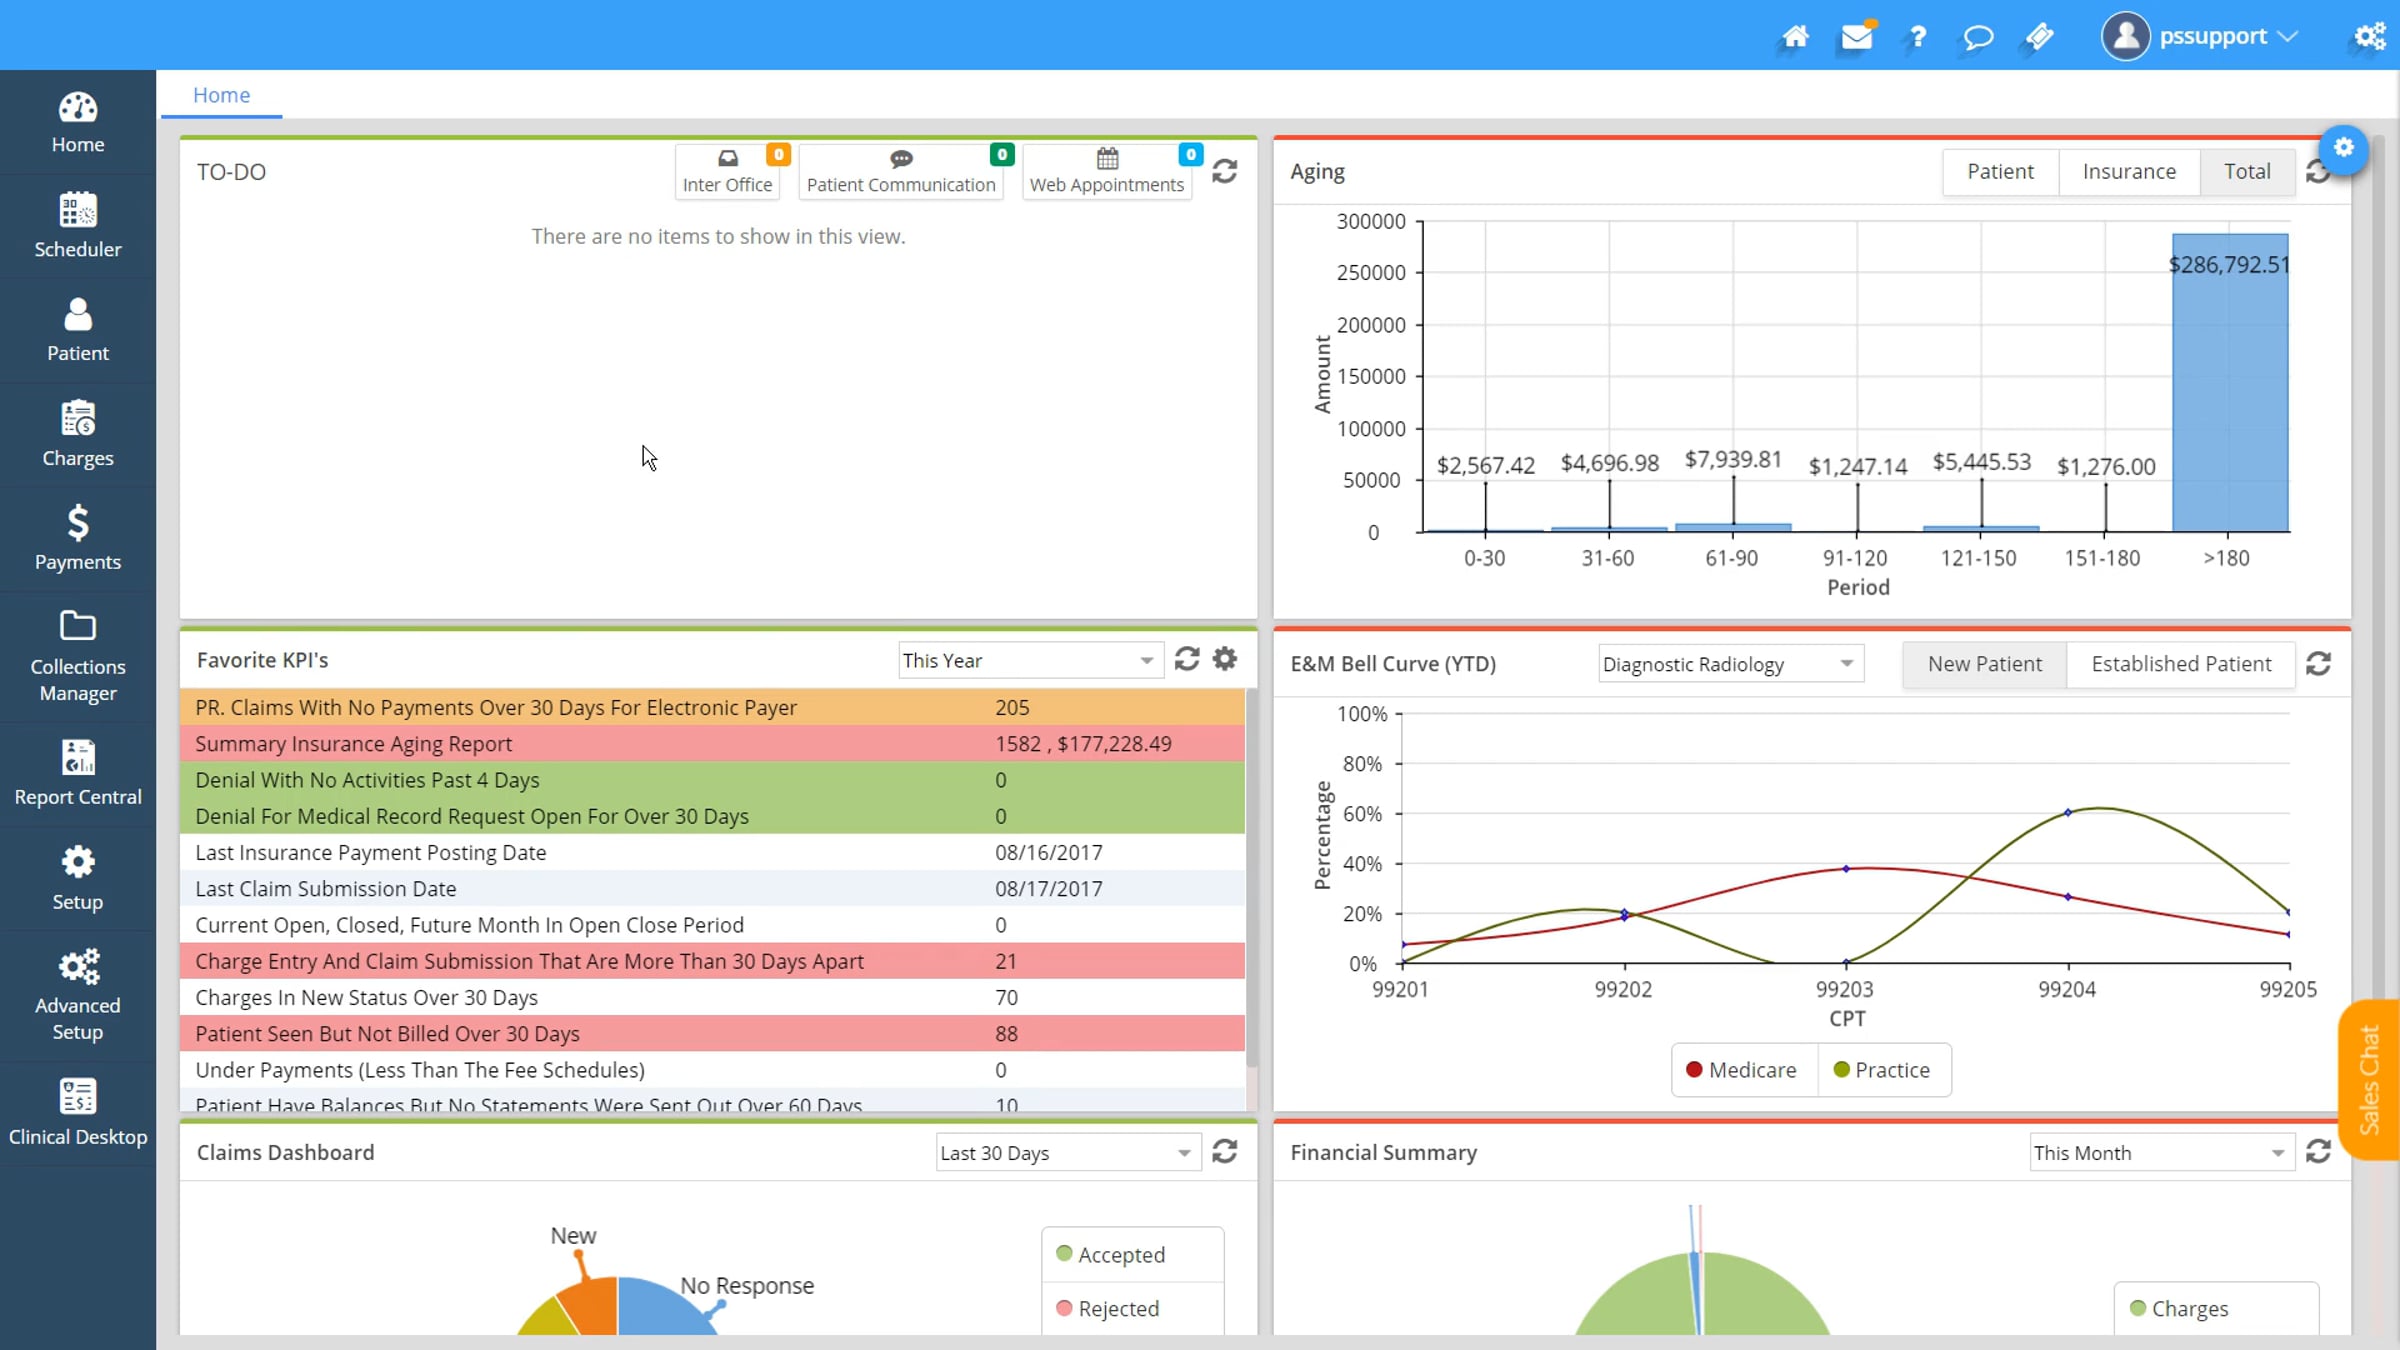The width and height of the screenshot is (2400, 1350).
Task: Toggle Established Patient bell curve view
Action: coord(2181,664)
